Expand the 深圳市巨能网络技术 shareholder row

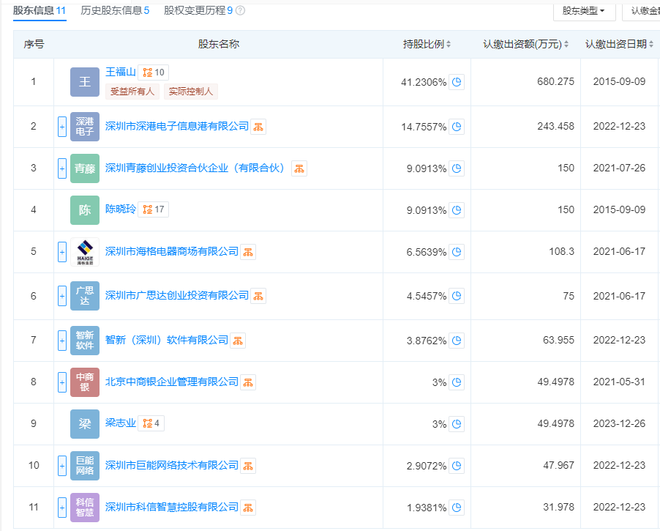(62, 466)
